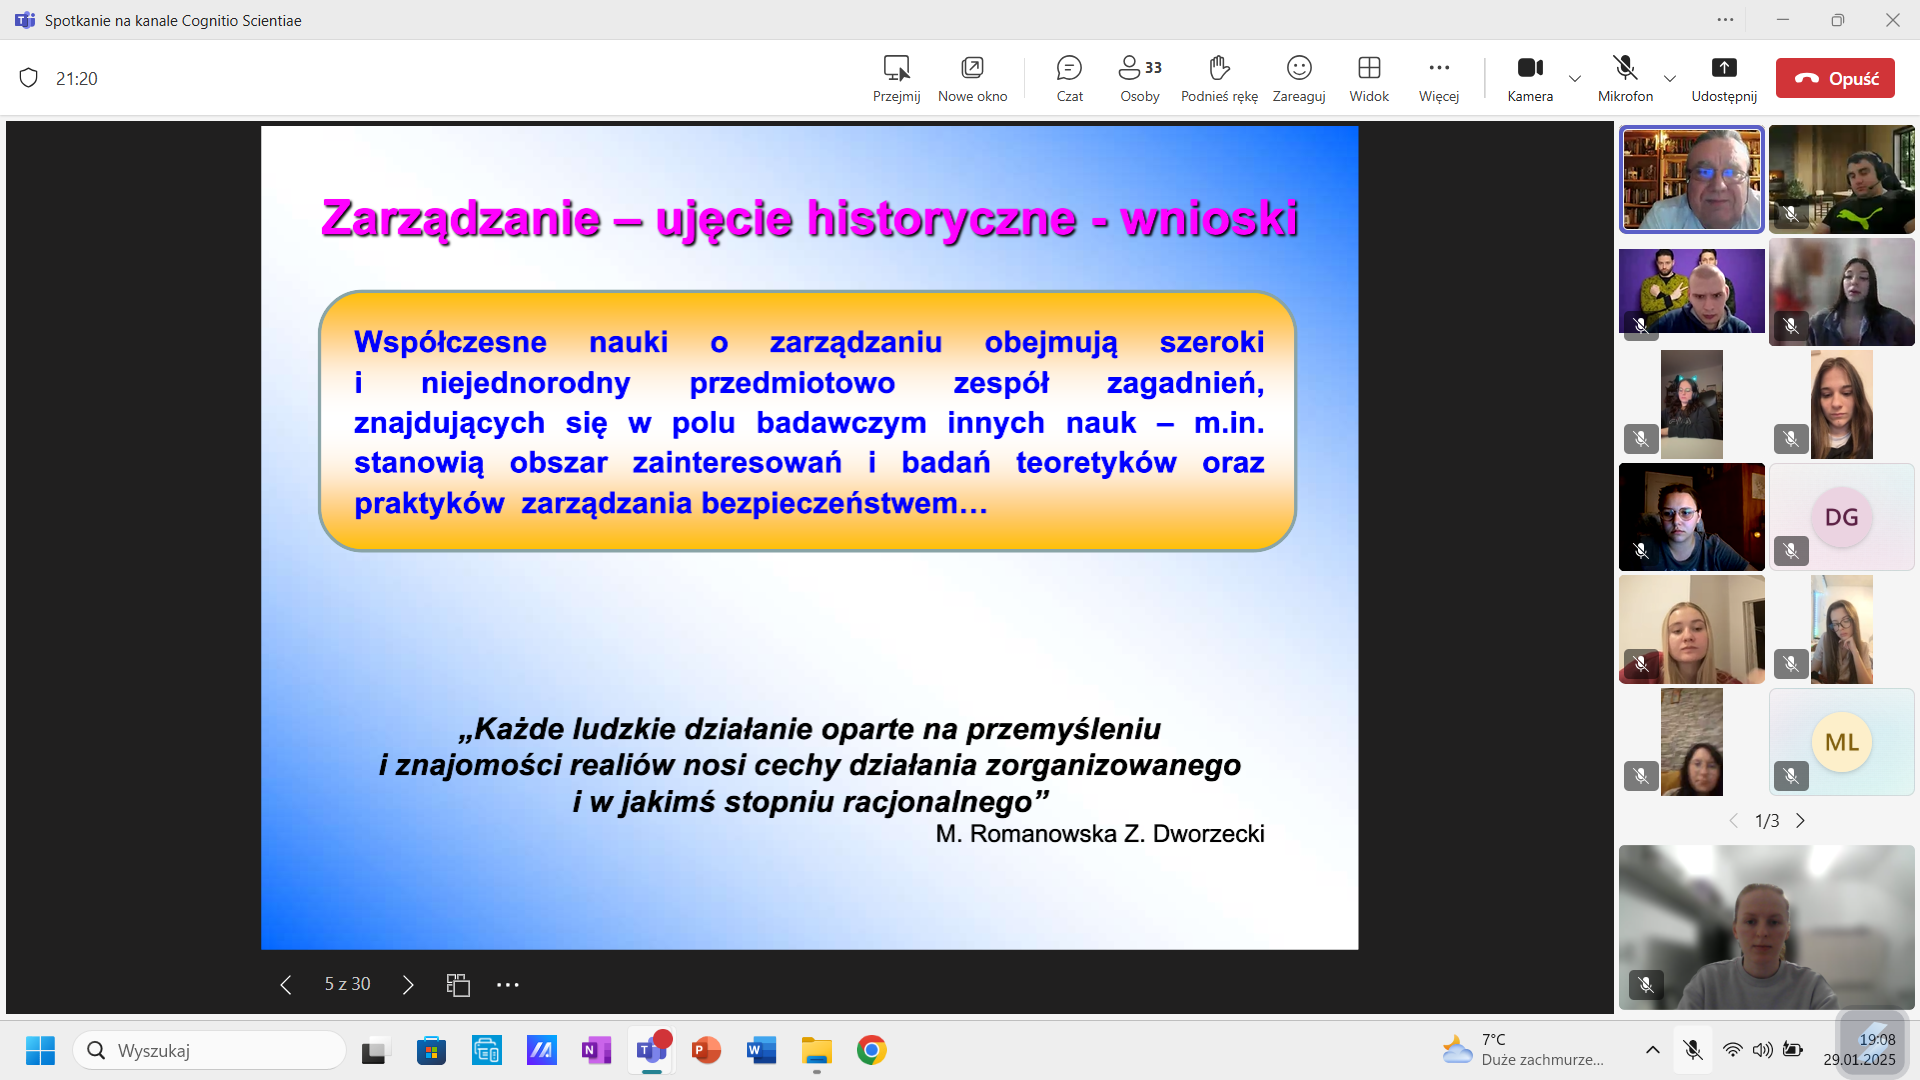Switch to Teams taskbar icon
This screenshot has width=1920, height=1080.
coord(652,1051)
